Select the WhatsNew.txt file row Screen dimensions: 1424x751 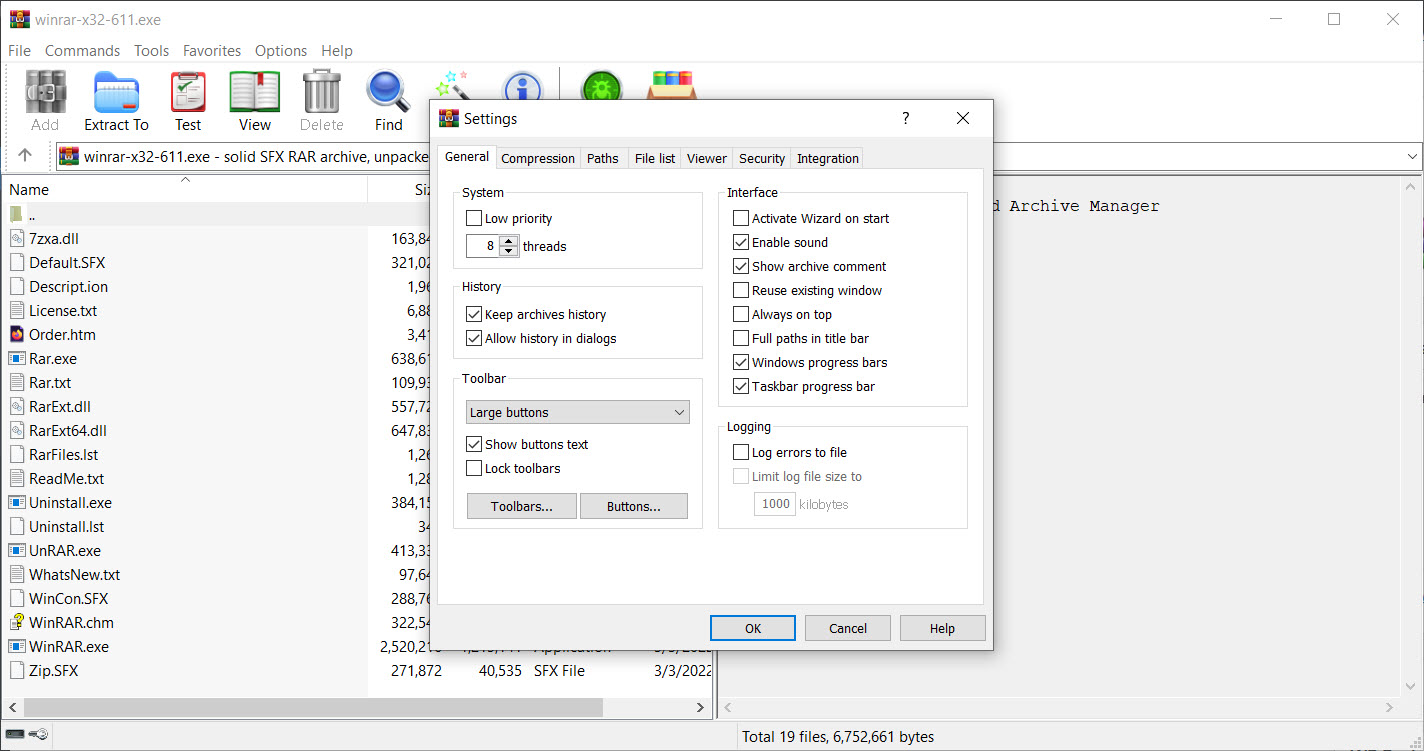(x=356, y=574)
